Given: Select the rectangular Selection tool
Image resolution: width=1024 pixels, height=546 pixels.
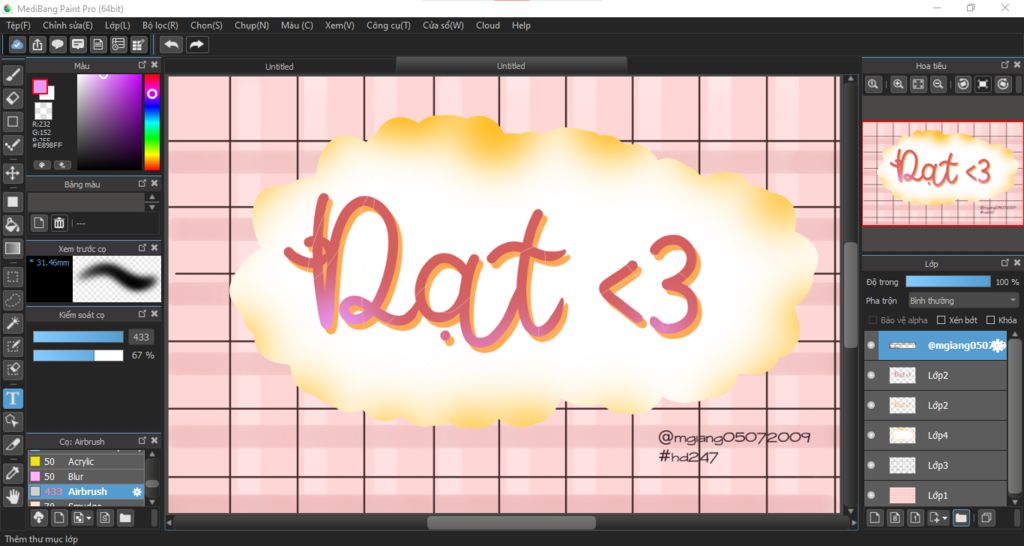Looking at the screenshot, I should point(12,277).
